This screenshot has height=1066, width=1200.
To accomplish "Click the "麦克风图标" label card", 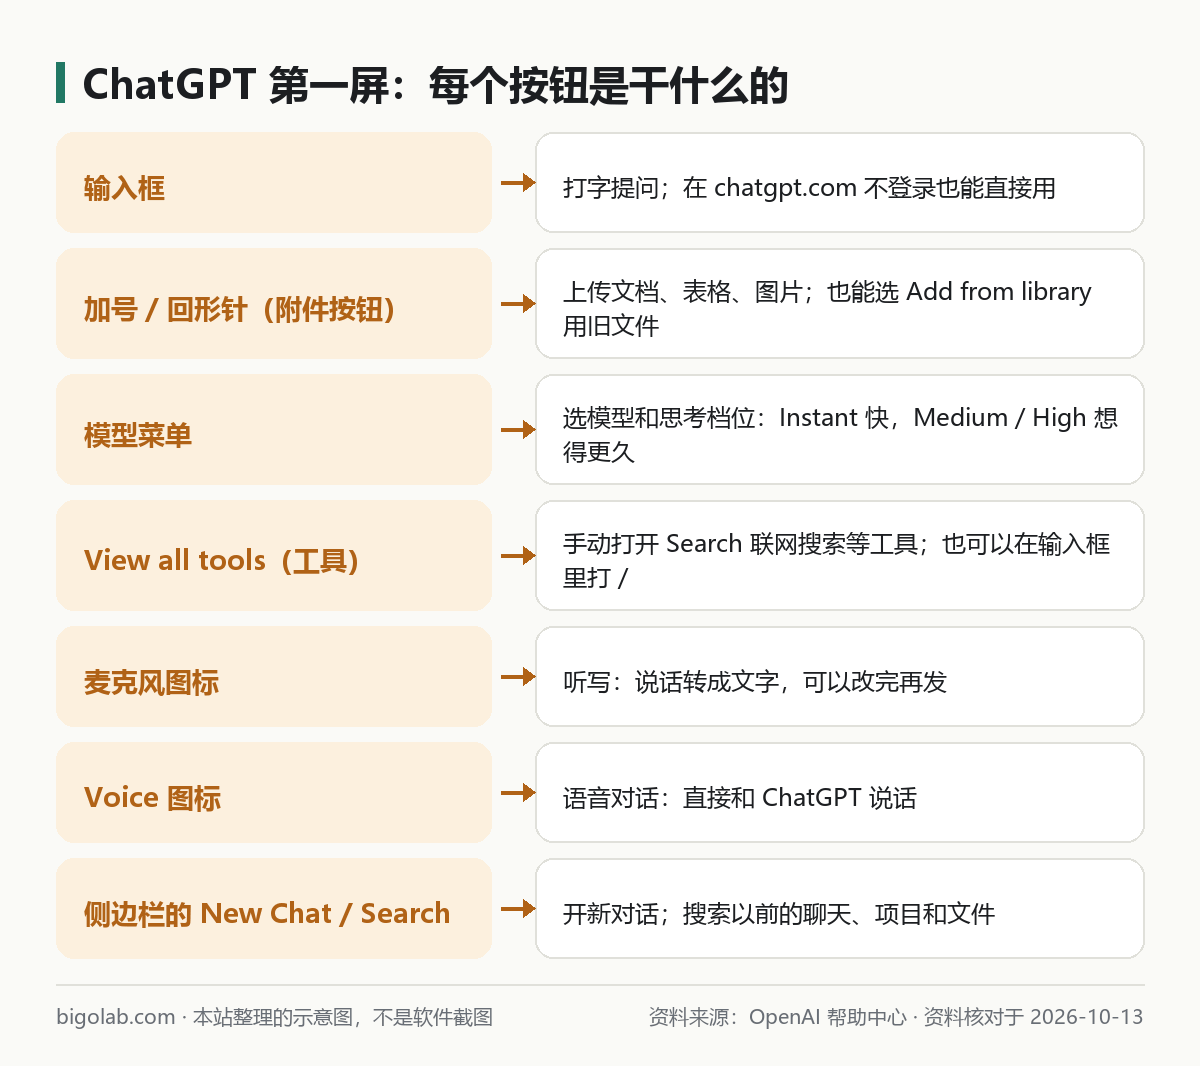I will point(274,677).
